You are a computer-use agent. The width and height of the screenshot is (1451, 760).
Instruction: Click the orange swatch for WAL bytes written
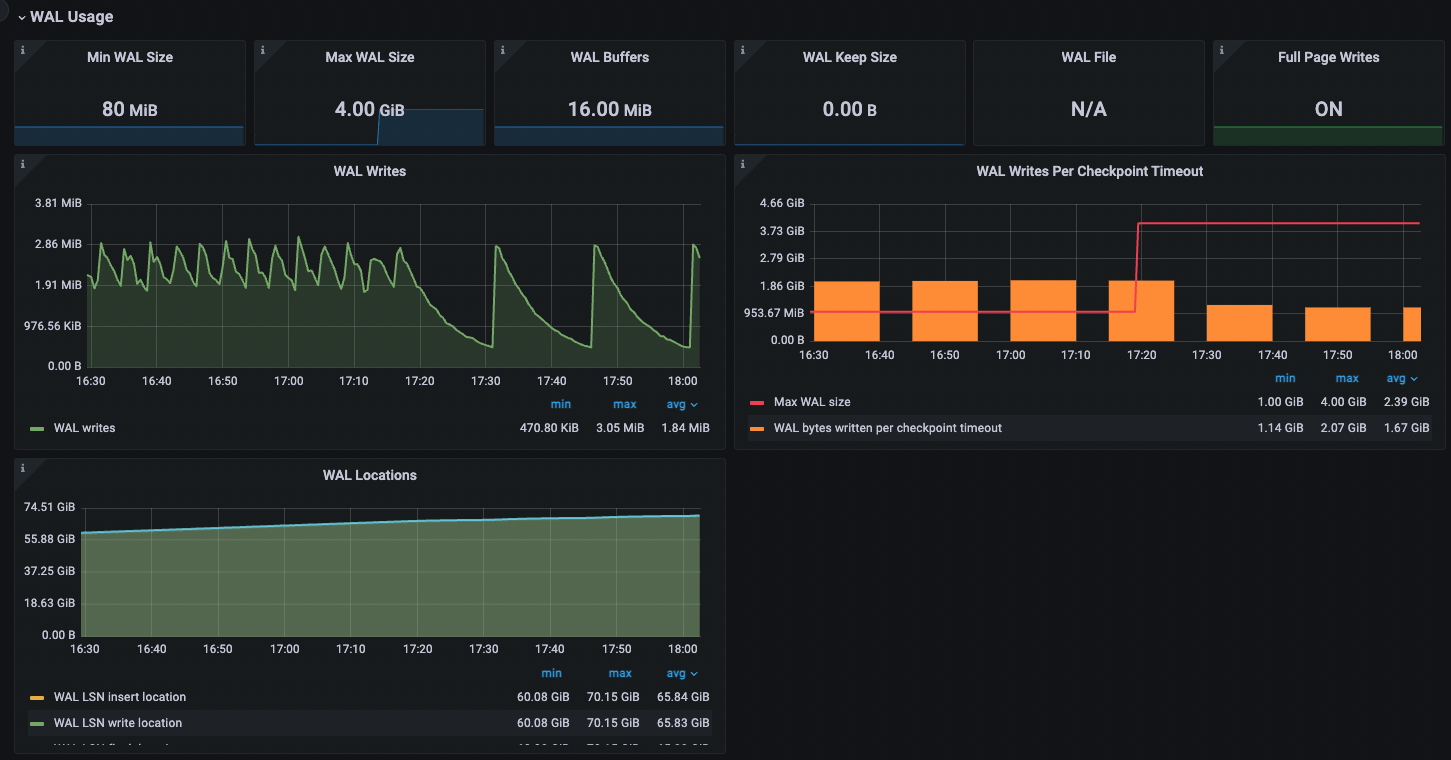coord(757,428)
